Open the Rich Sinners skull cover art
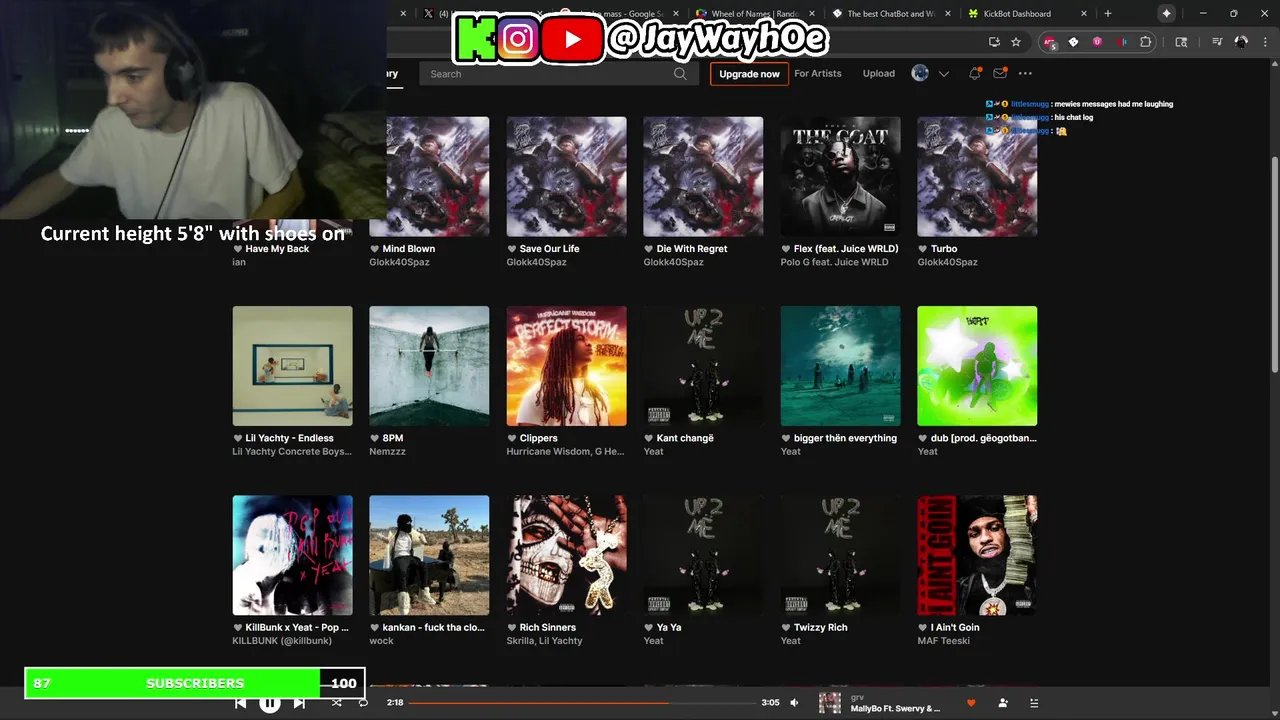The height and width of the screenshot is (720, 1280). [566, 555]
